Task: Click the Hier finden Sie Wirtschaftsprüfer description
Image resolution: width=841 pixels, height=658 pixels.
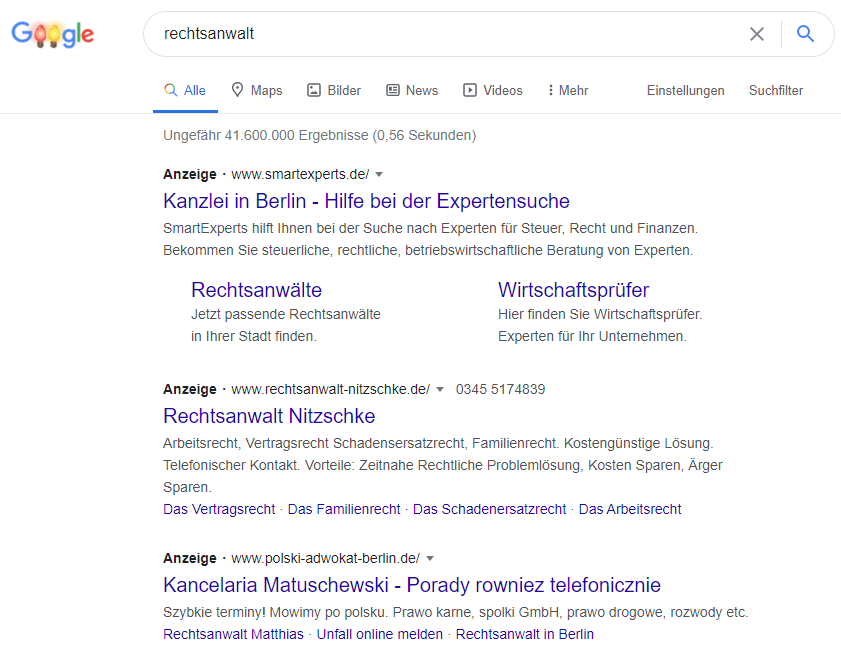Action: 600,325
